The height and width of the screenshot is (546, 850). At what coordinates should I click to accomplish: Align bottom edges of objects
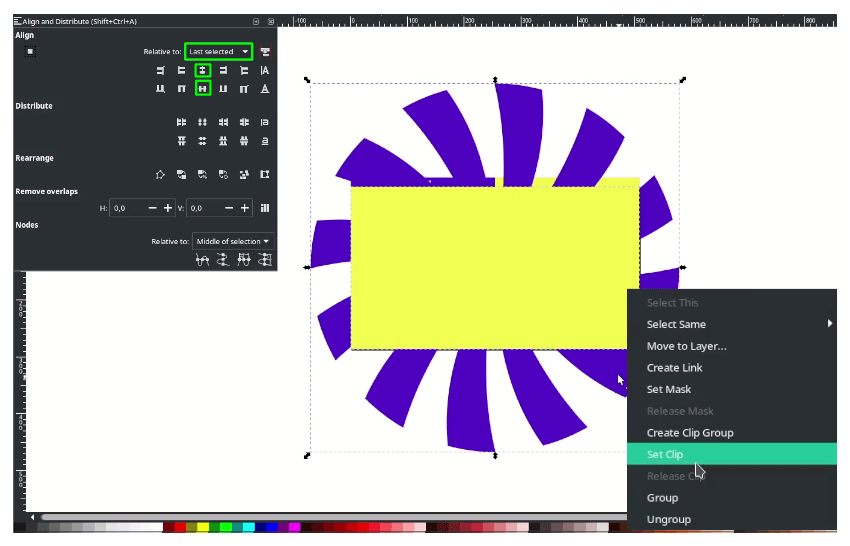pyautogui.click(x=223, y=89)
